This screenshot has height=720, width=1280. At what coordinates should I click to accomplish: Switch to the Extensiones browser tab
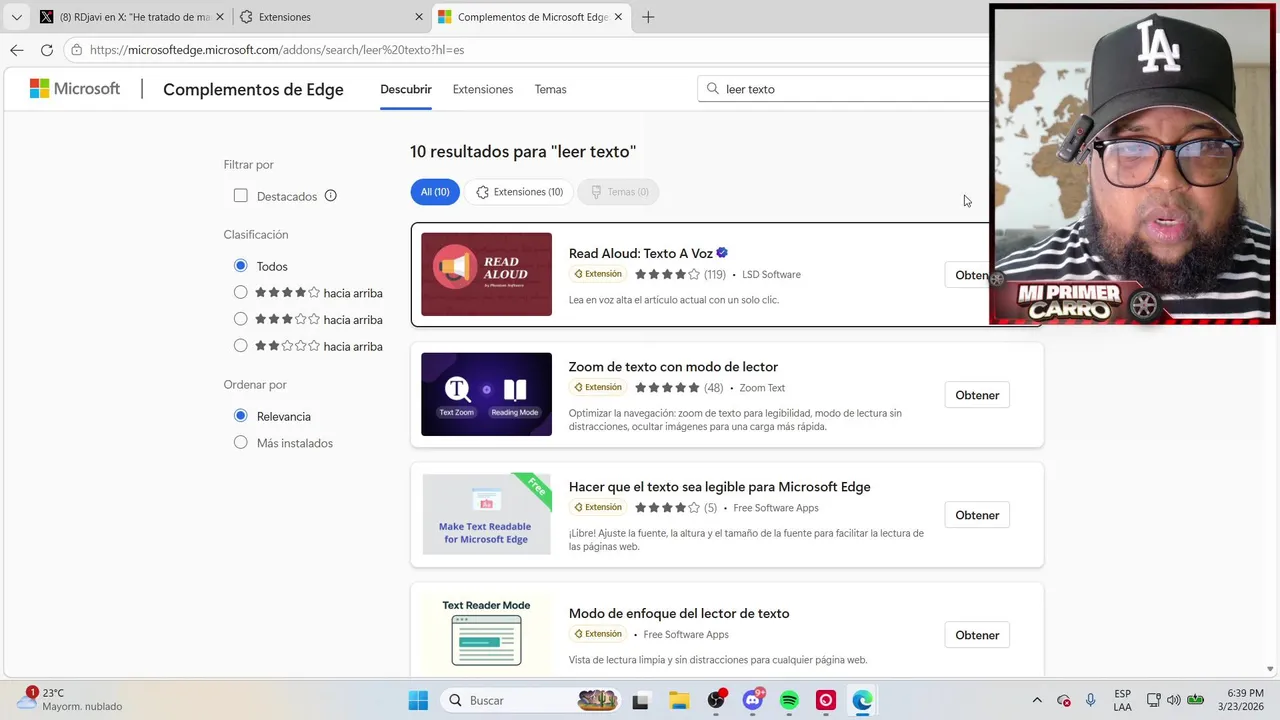pyautogui.click(x=333, y=17)
